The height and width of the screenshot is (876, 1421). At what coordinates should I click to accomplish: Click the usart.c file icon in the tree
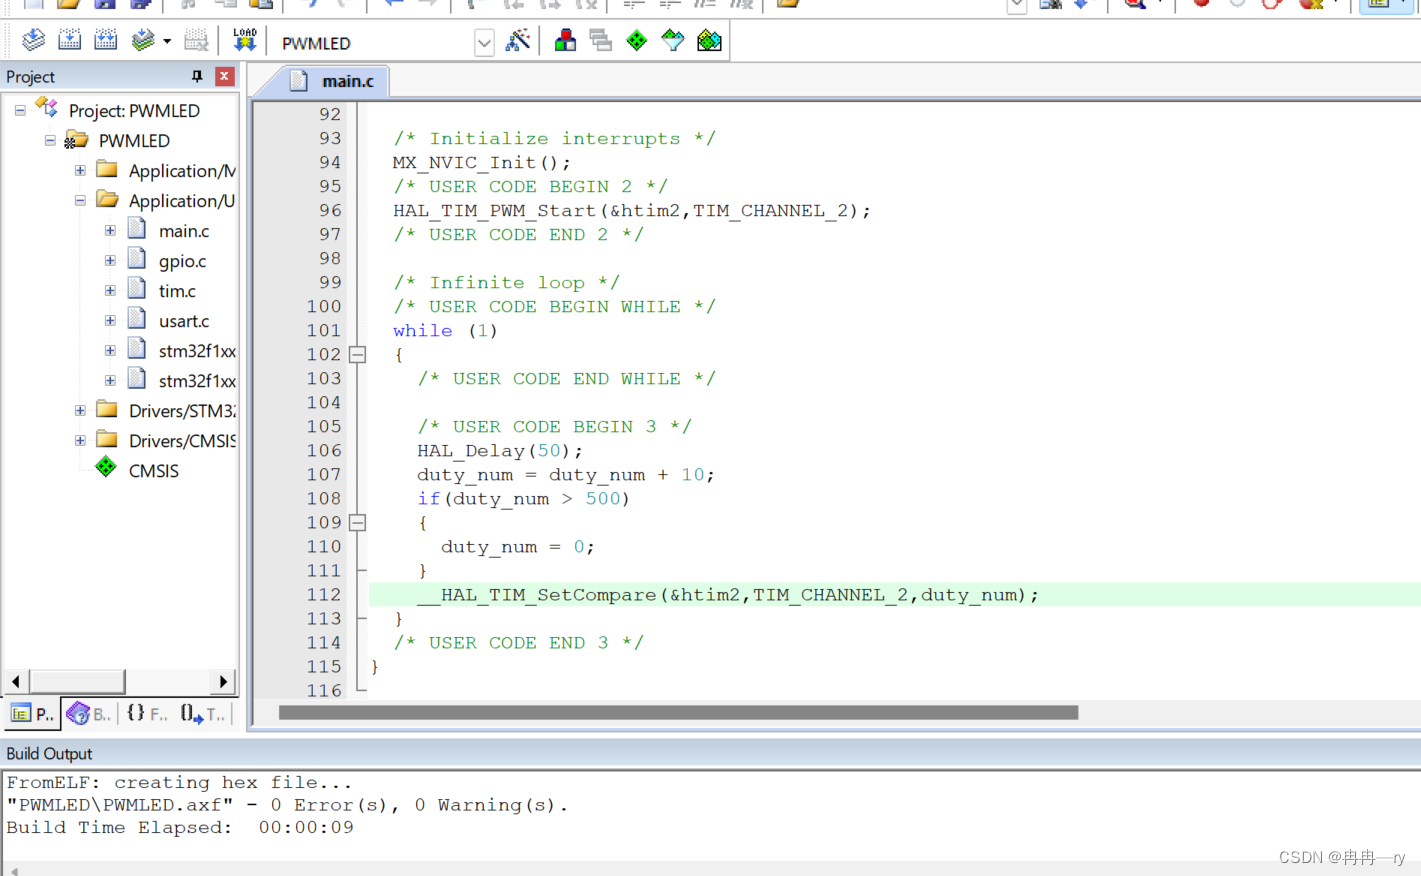pos(137,320)
